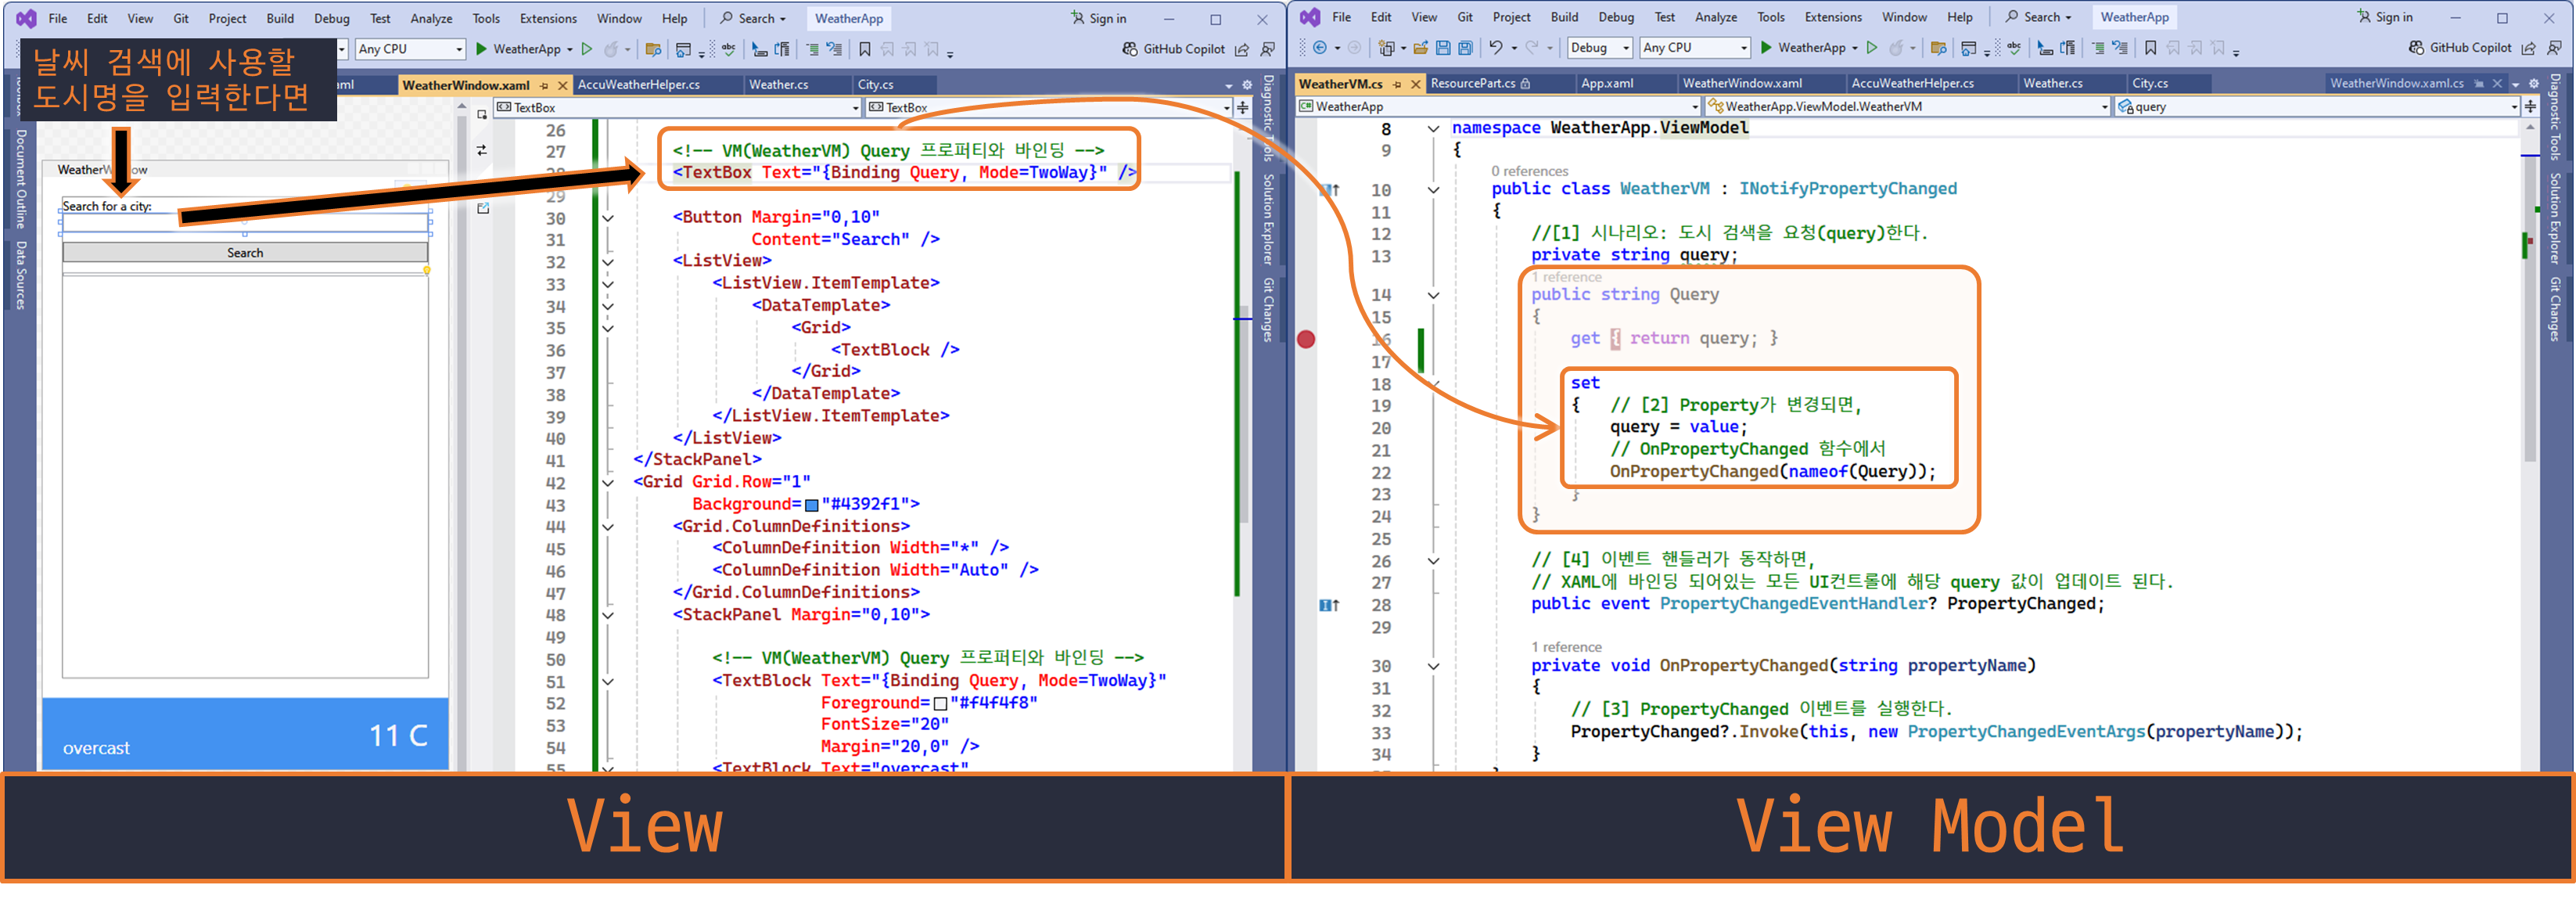Expand the query member dropdown

click(2514, 107)
